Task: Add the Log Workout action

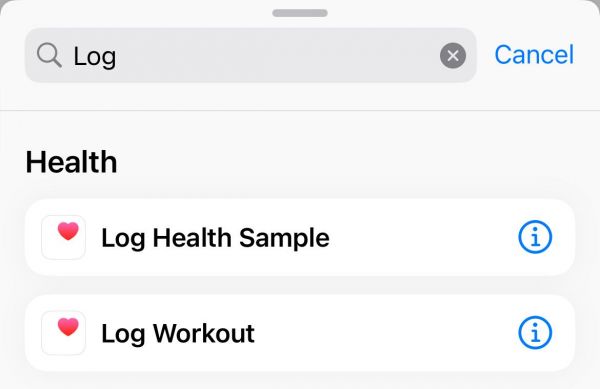Action: (x=300, y=333)
